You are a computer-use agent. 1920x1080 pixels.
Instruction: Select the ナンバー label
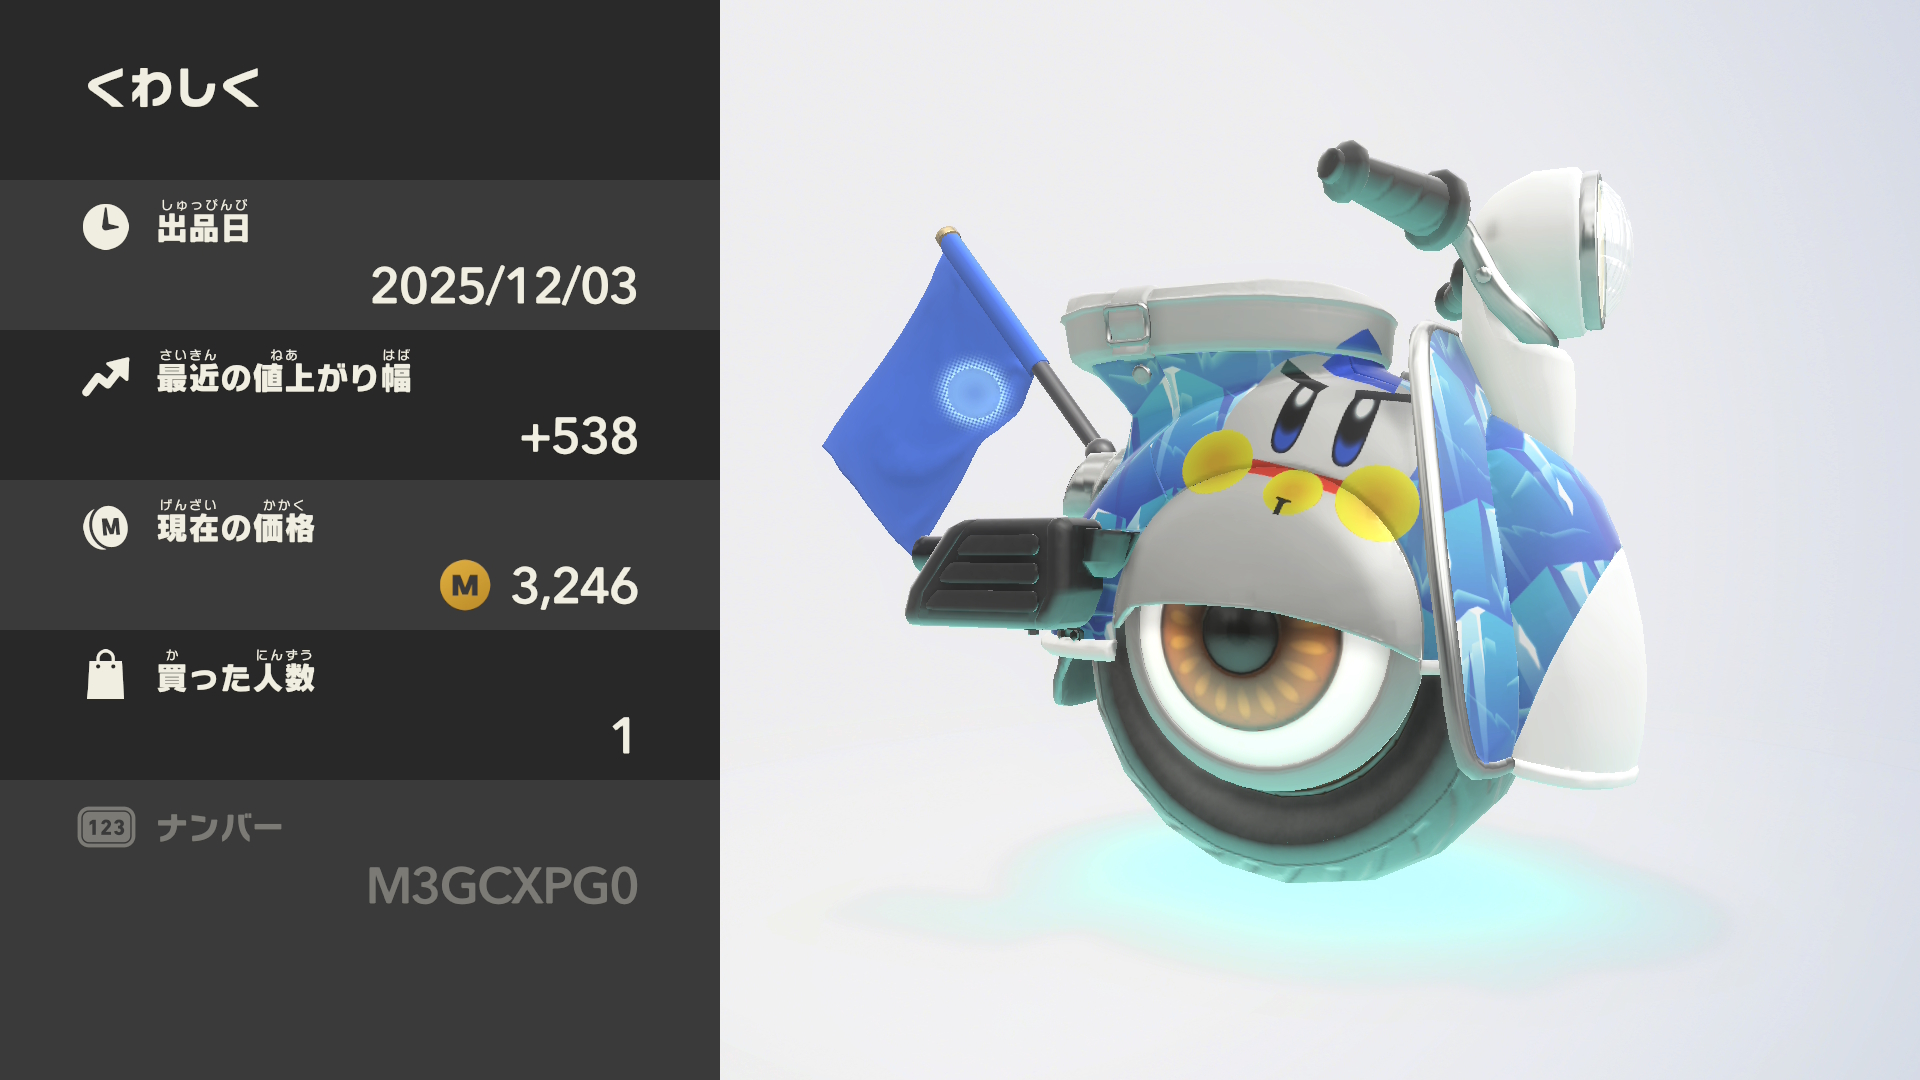(220, 828)
